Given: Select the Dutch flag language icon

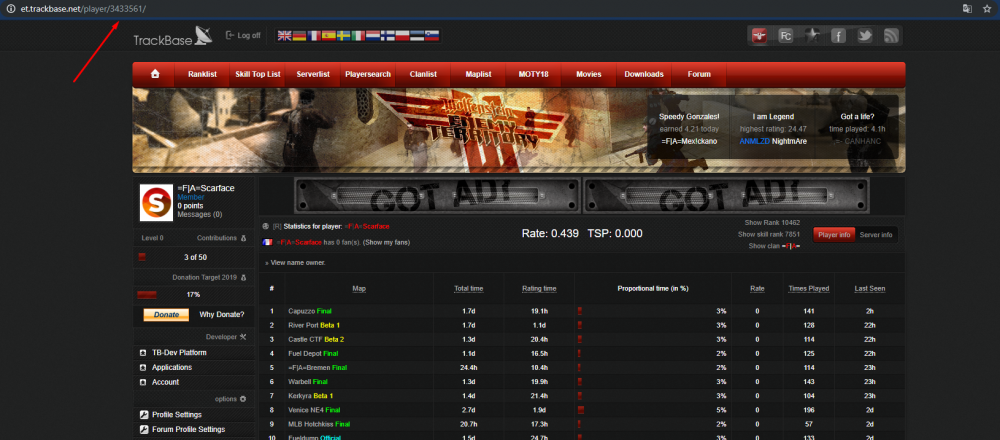Looking at the screenshot, I should (x=373, y=36).
